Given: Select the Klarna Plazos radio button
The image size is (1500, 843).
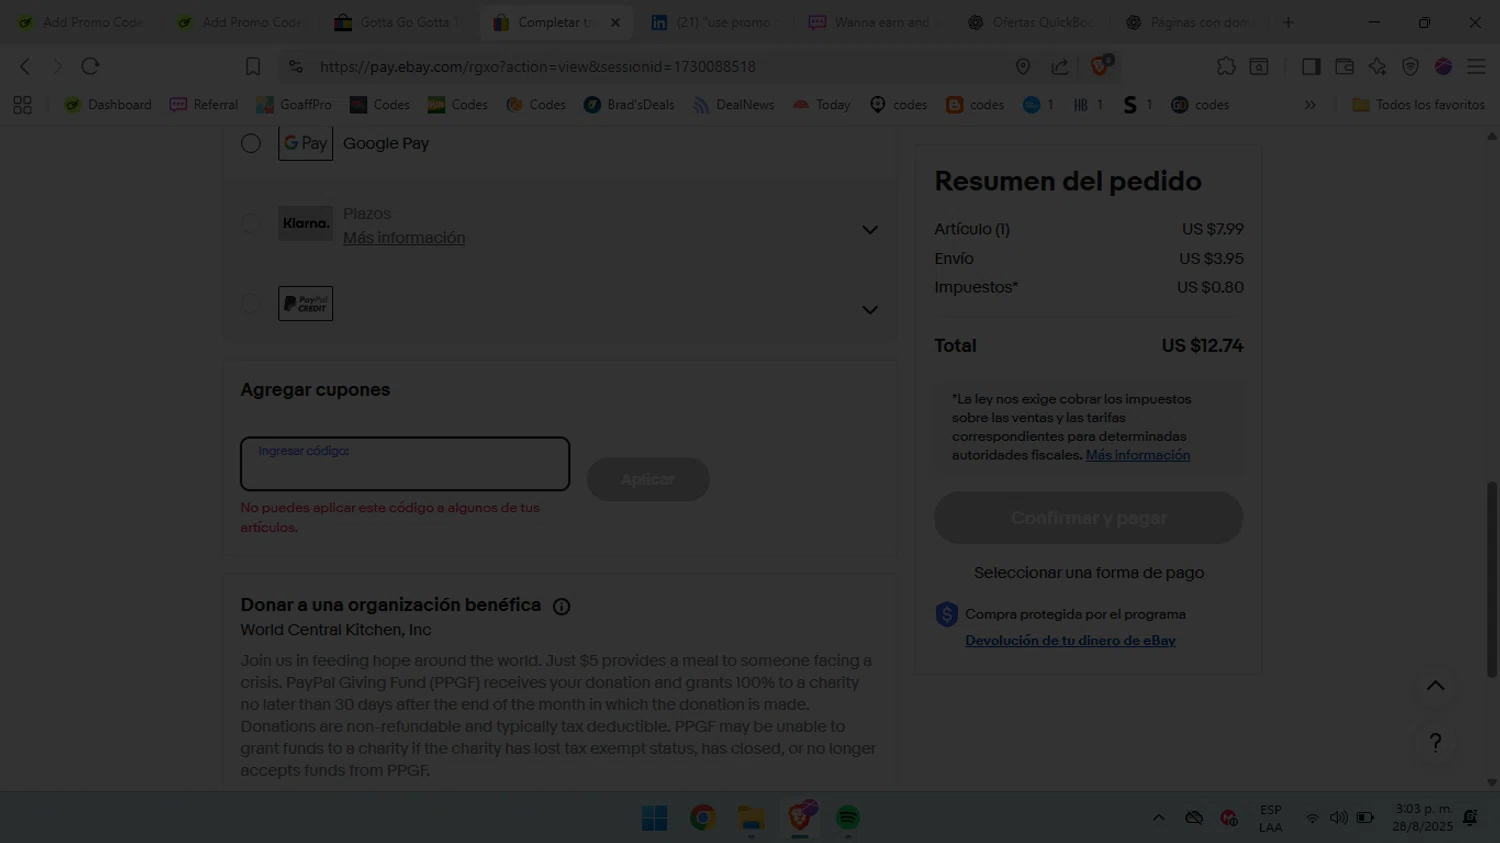Looking at the screenshot, I should tap(251, 223).
